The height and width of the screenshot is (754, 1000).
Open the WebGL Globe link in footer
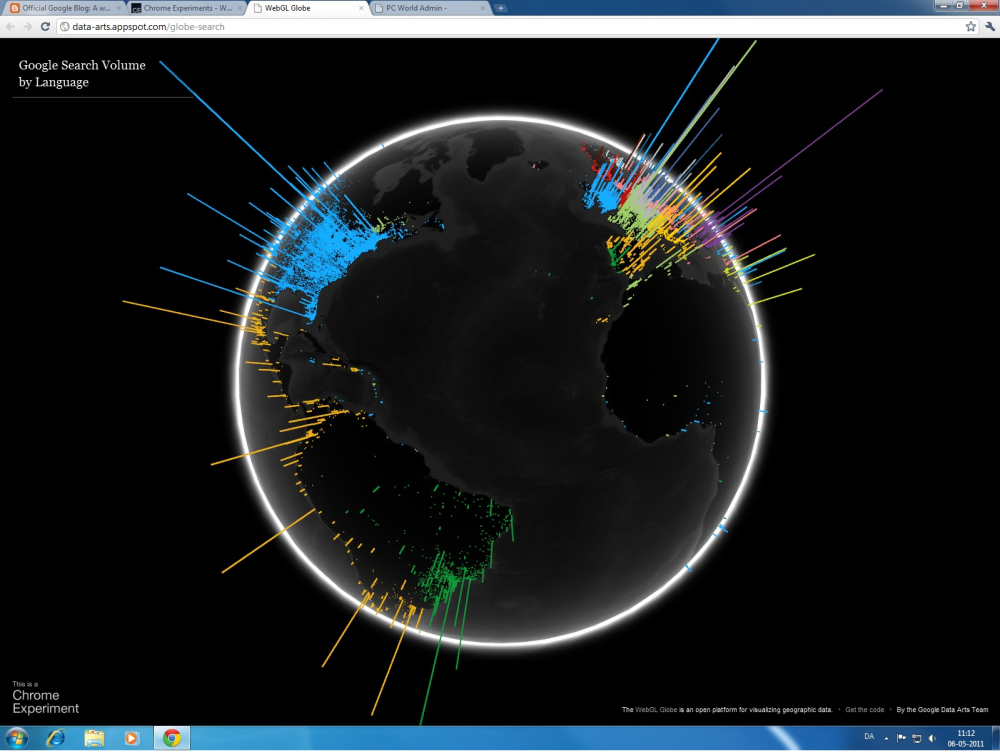click(x=656, y=709)
